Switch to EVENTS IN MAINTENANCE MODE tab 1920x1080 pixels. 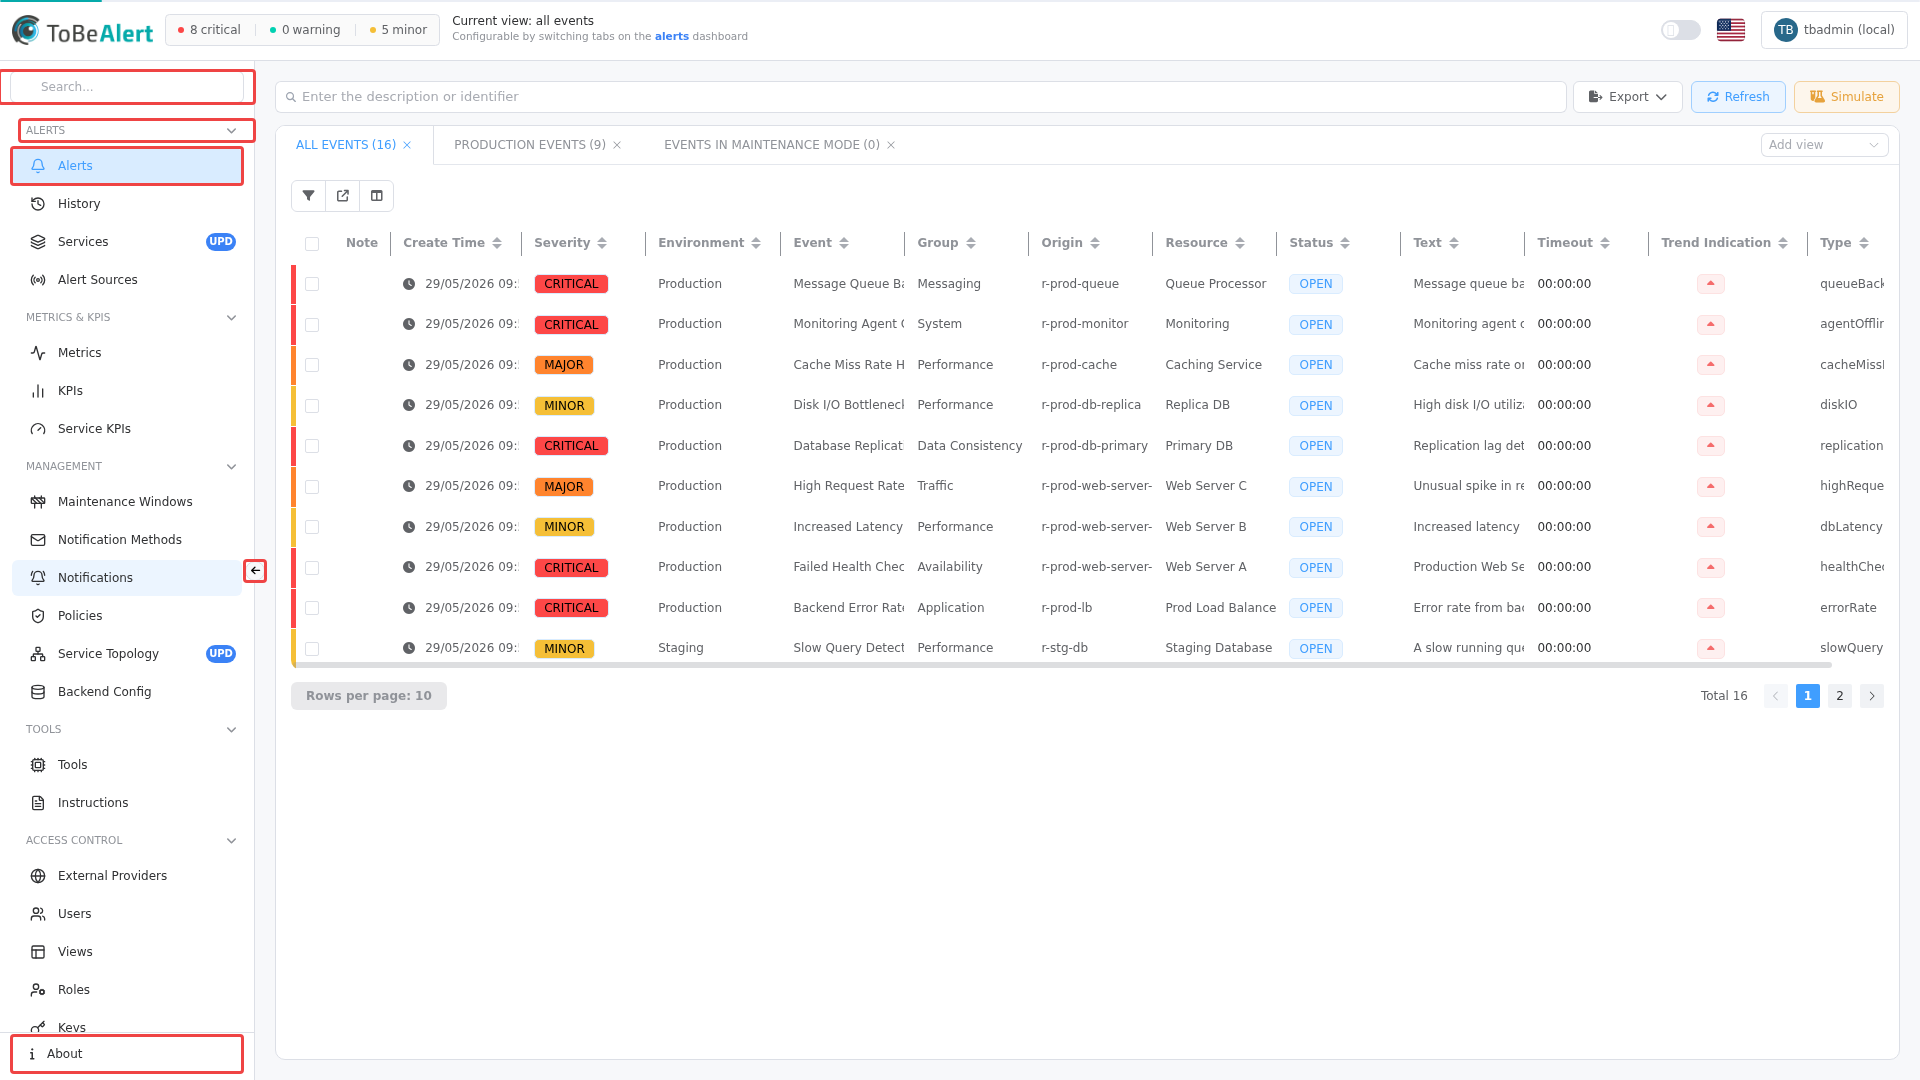coord(771,145)
